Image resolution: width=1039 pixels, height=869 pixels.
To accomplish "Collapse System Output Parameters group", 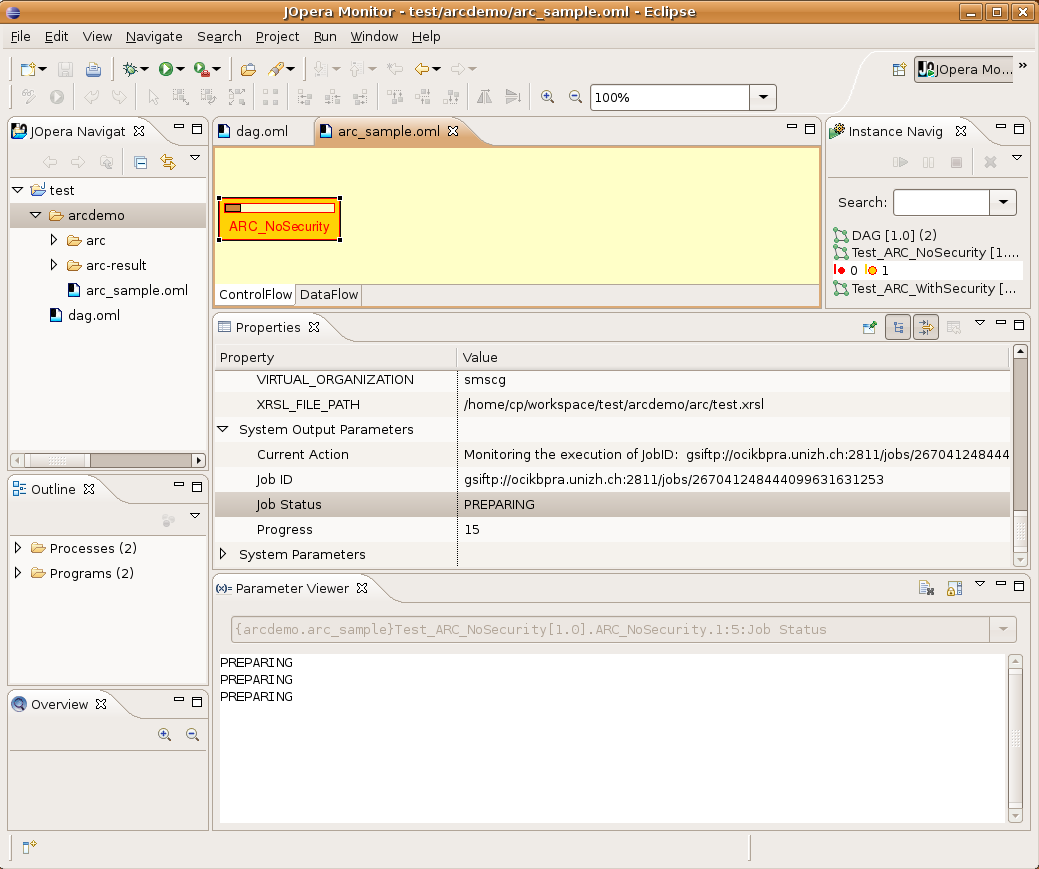I will [223, 430].
